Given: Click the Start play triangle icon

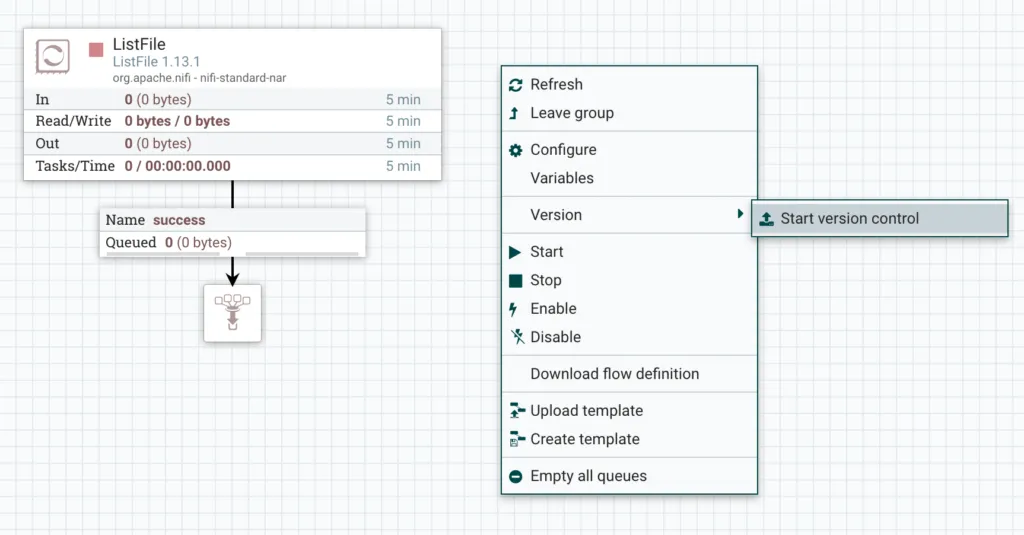Looking at the screenshot, I should [516, 252].
